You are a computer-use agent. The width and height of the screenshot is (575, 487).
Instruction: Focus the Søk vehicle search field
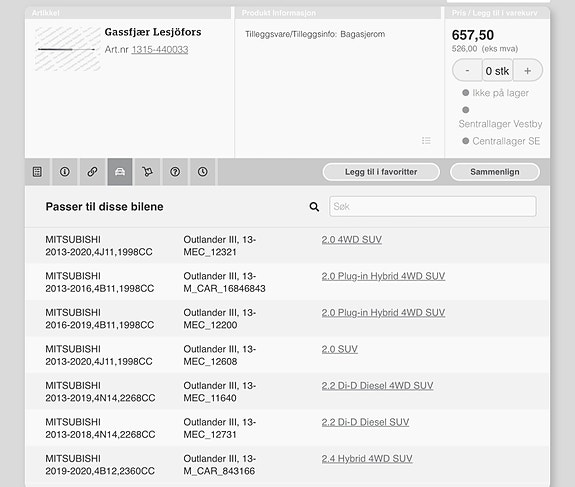tap(433, 206)
